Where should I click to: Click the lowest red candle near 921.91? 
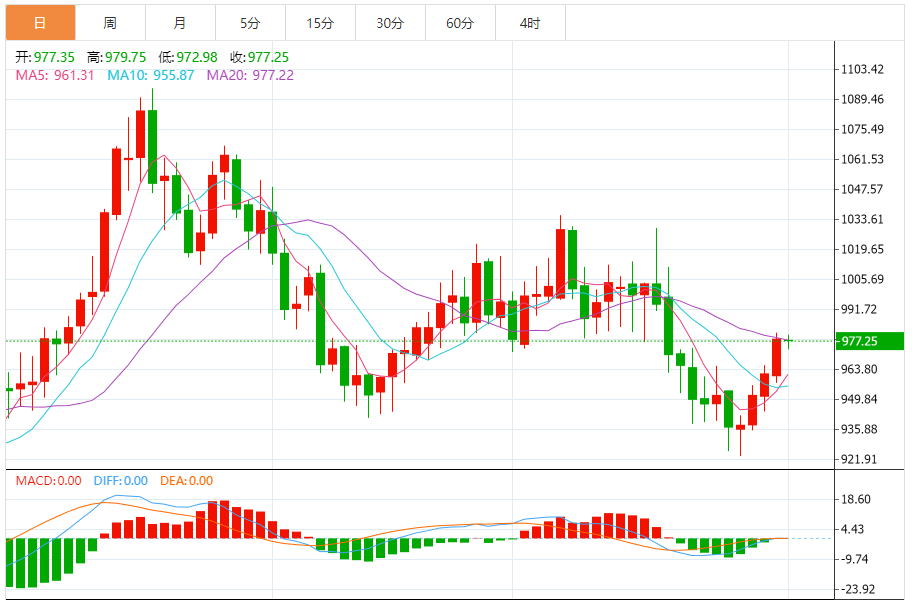coord(740,427)
